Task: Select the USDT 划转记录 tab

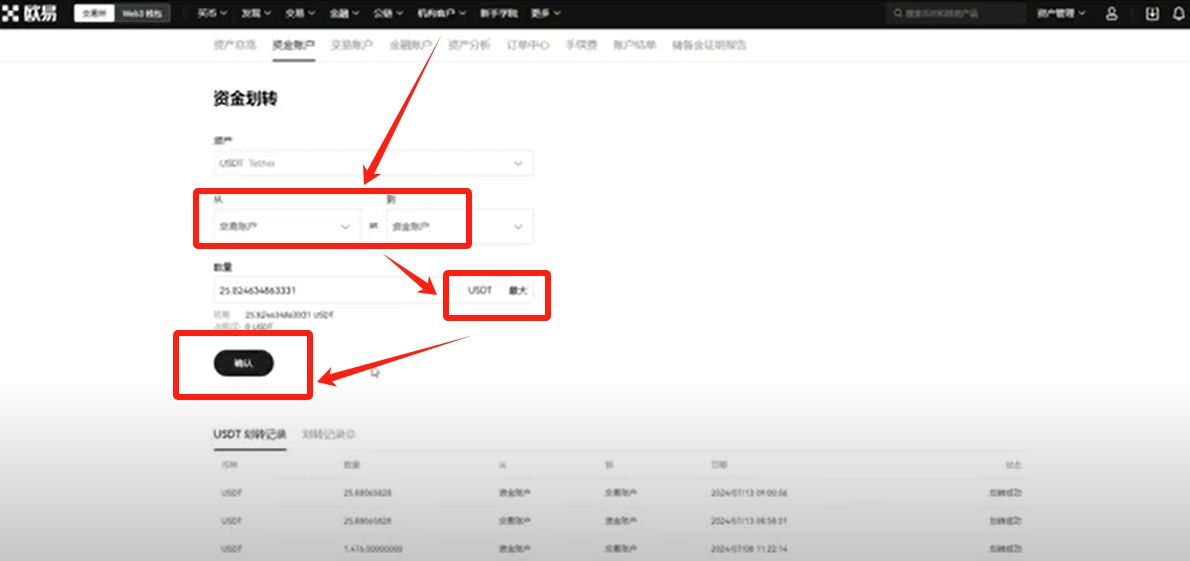Action: [249, 435]
